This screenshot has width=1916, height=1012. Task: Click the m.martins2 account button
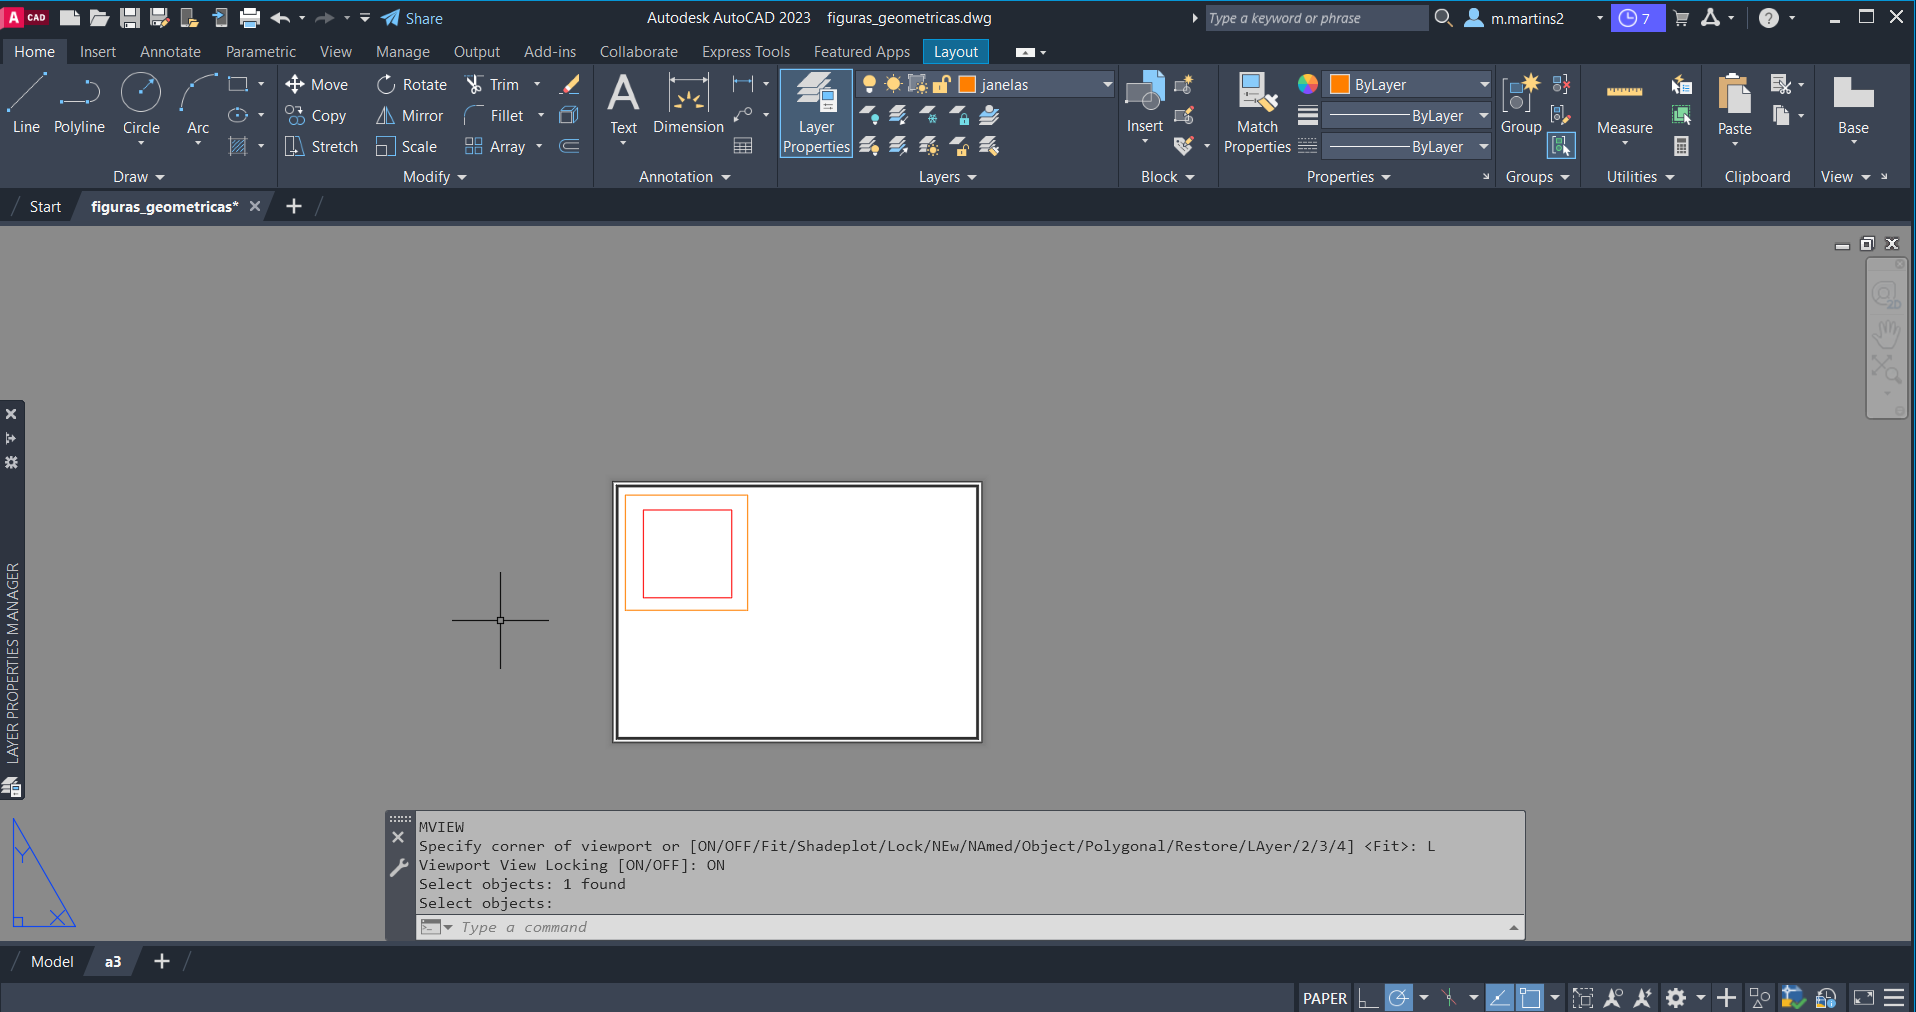tap(1526, 18)
